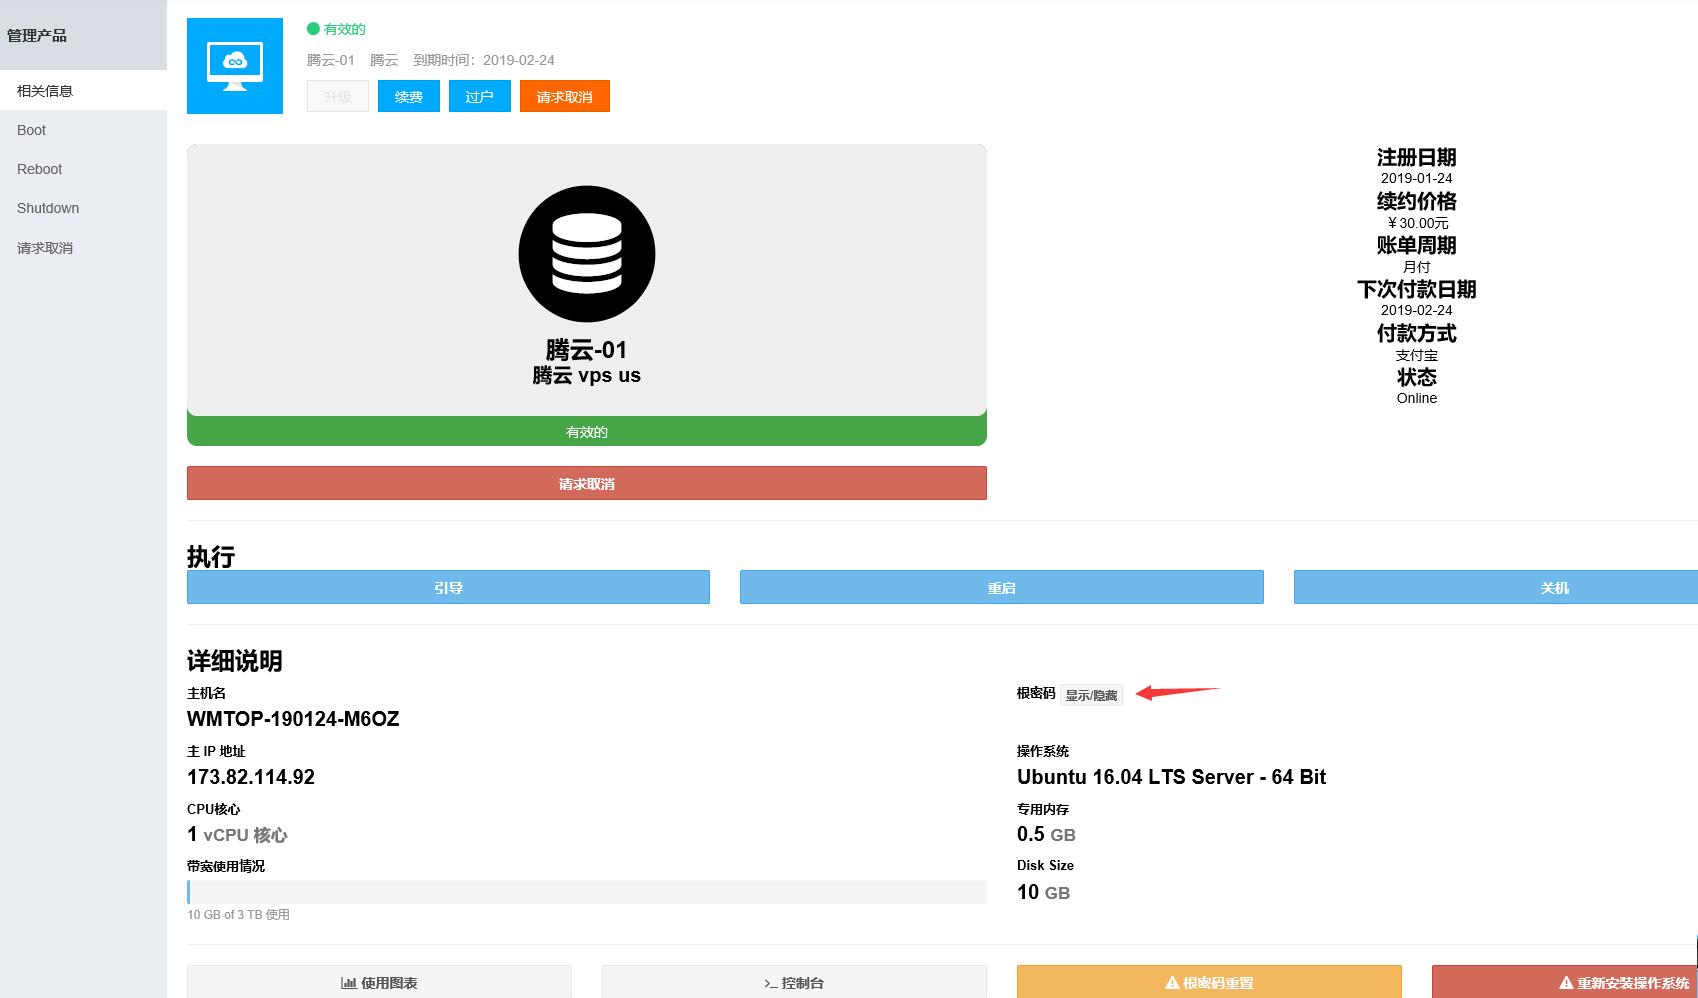This screenshot has width=1698, height=998.
Task: Toggle root password with 显示/隐藏
Action: click(1091, 695)
